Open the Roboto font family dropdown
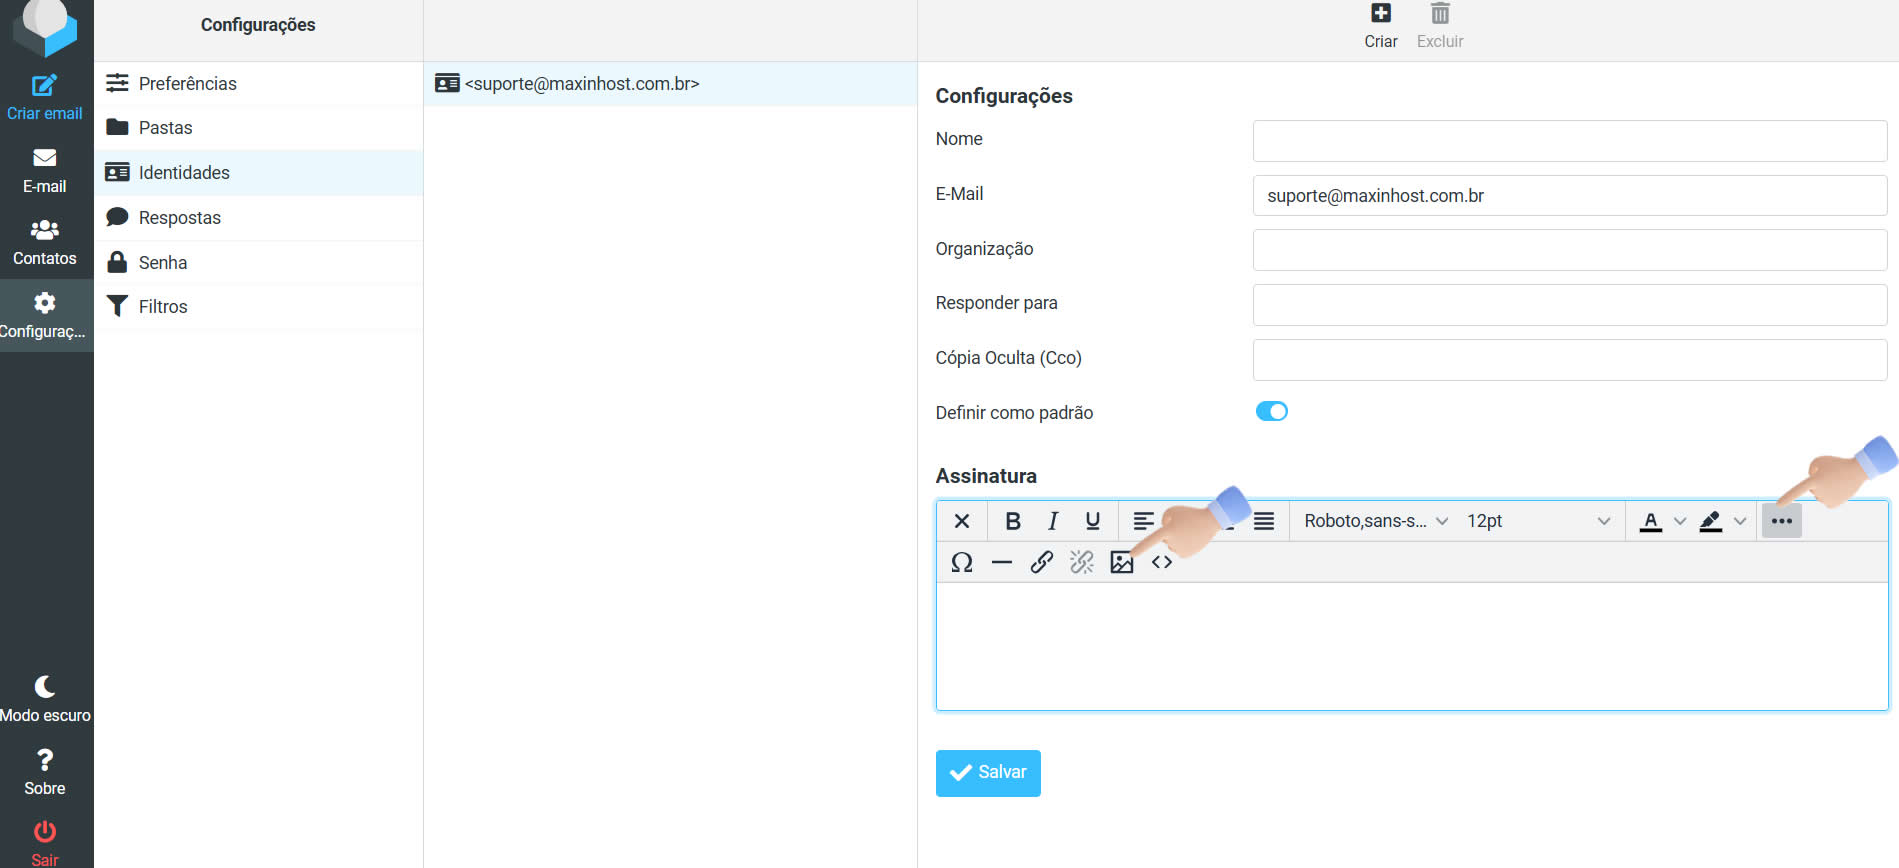Screen dimensions: 1899x868 (x=1375, y=521)
